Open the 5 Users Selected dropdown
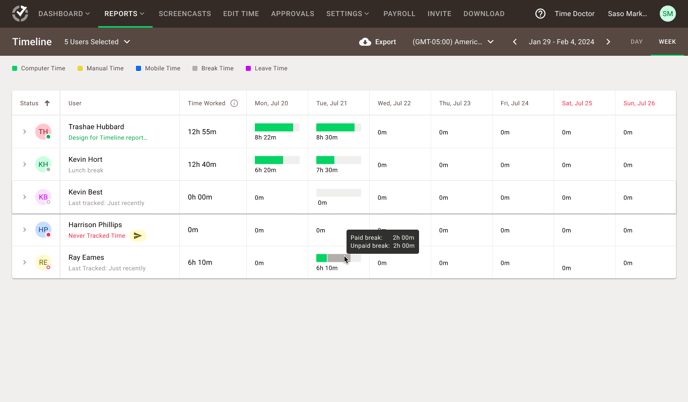The image size is (688, 402). [97, 42]
